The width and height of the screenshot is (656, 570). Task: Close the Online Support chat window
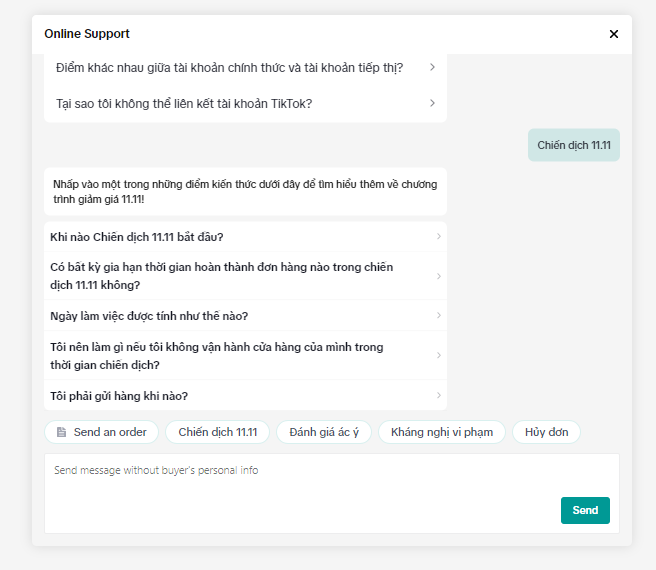coord(613,34)
